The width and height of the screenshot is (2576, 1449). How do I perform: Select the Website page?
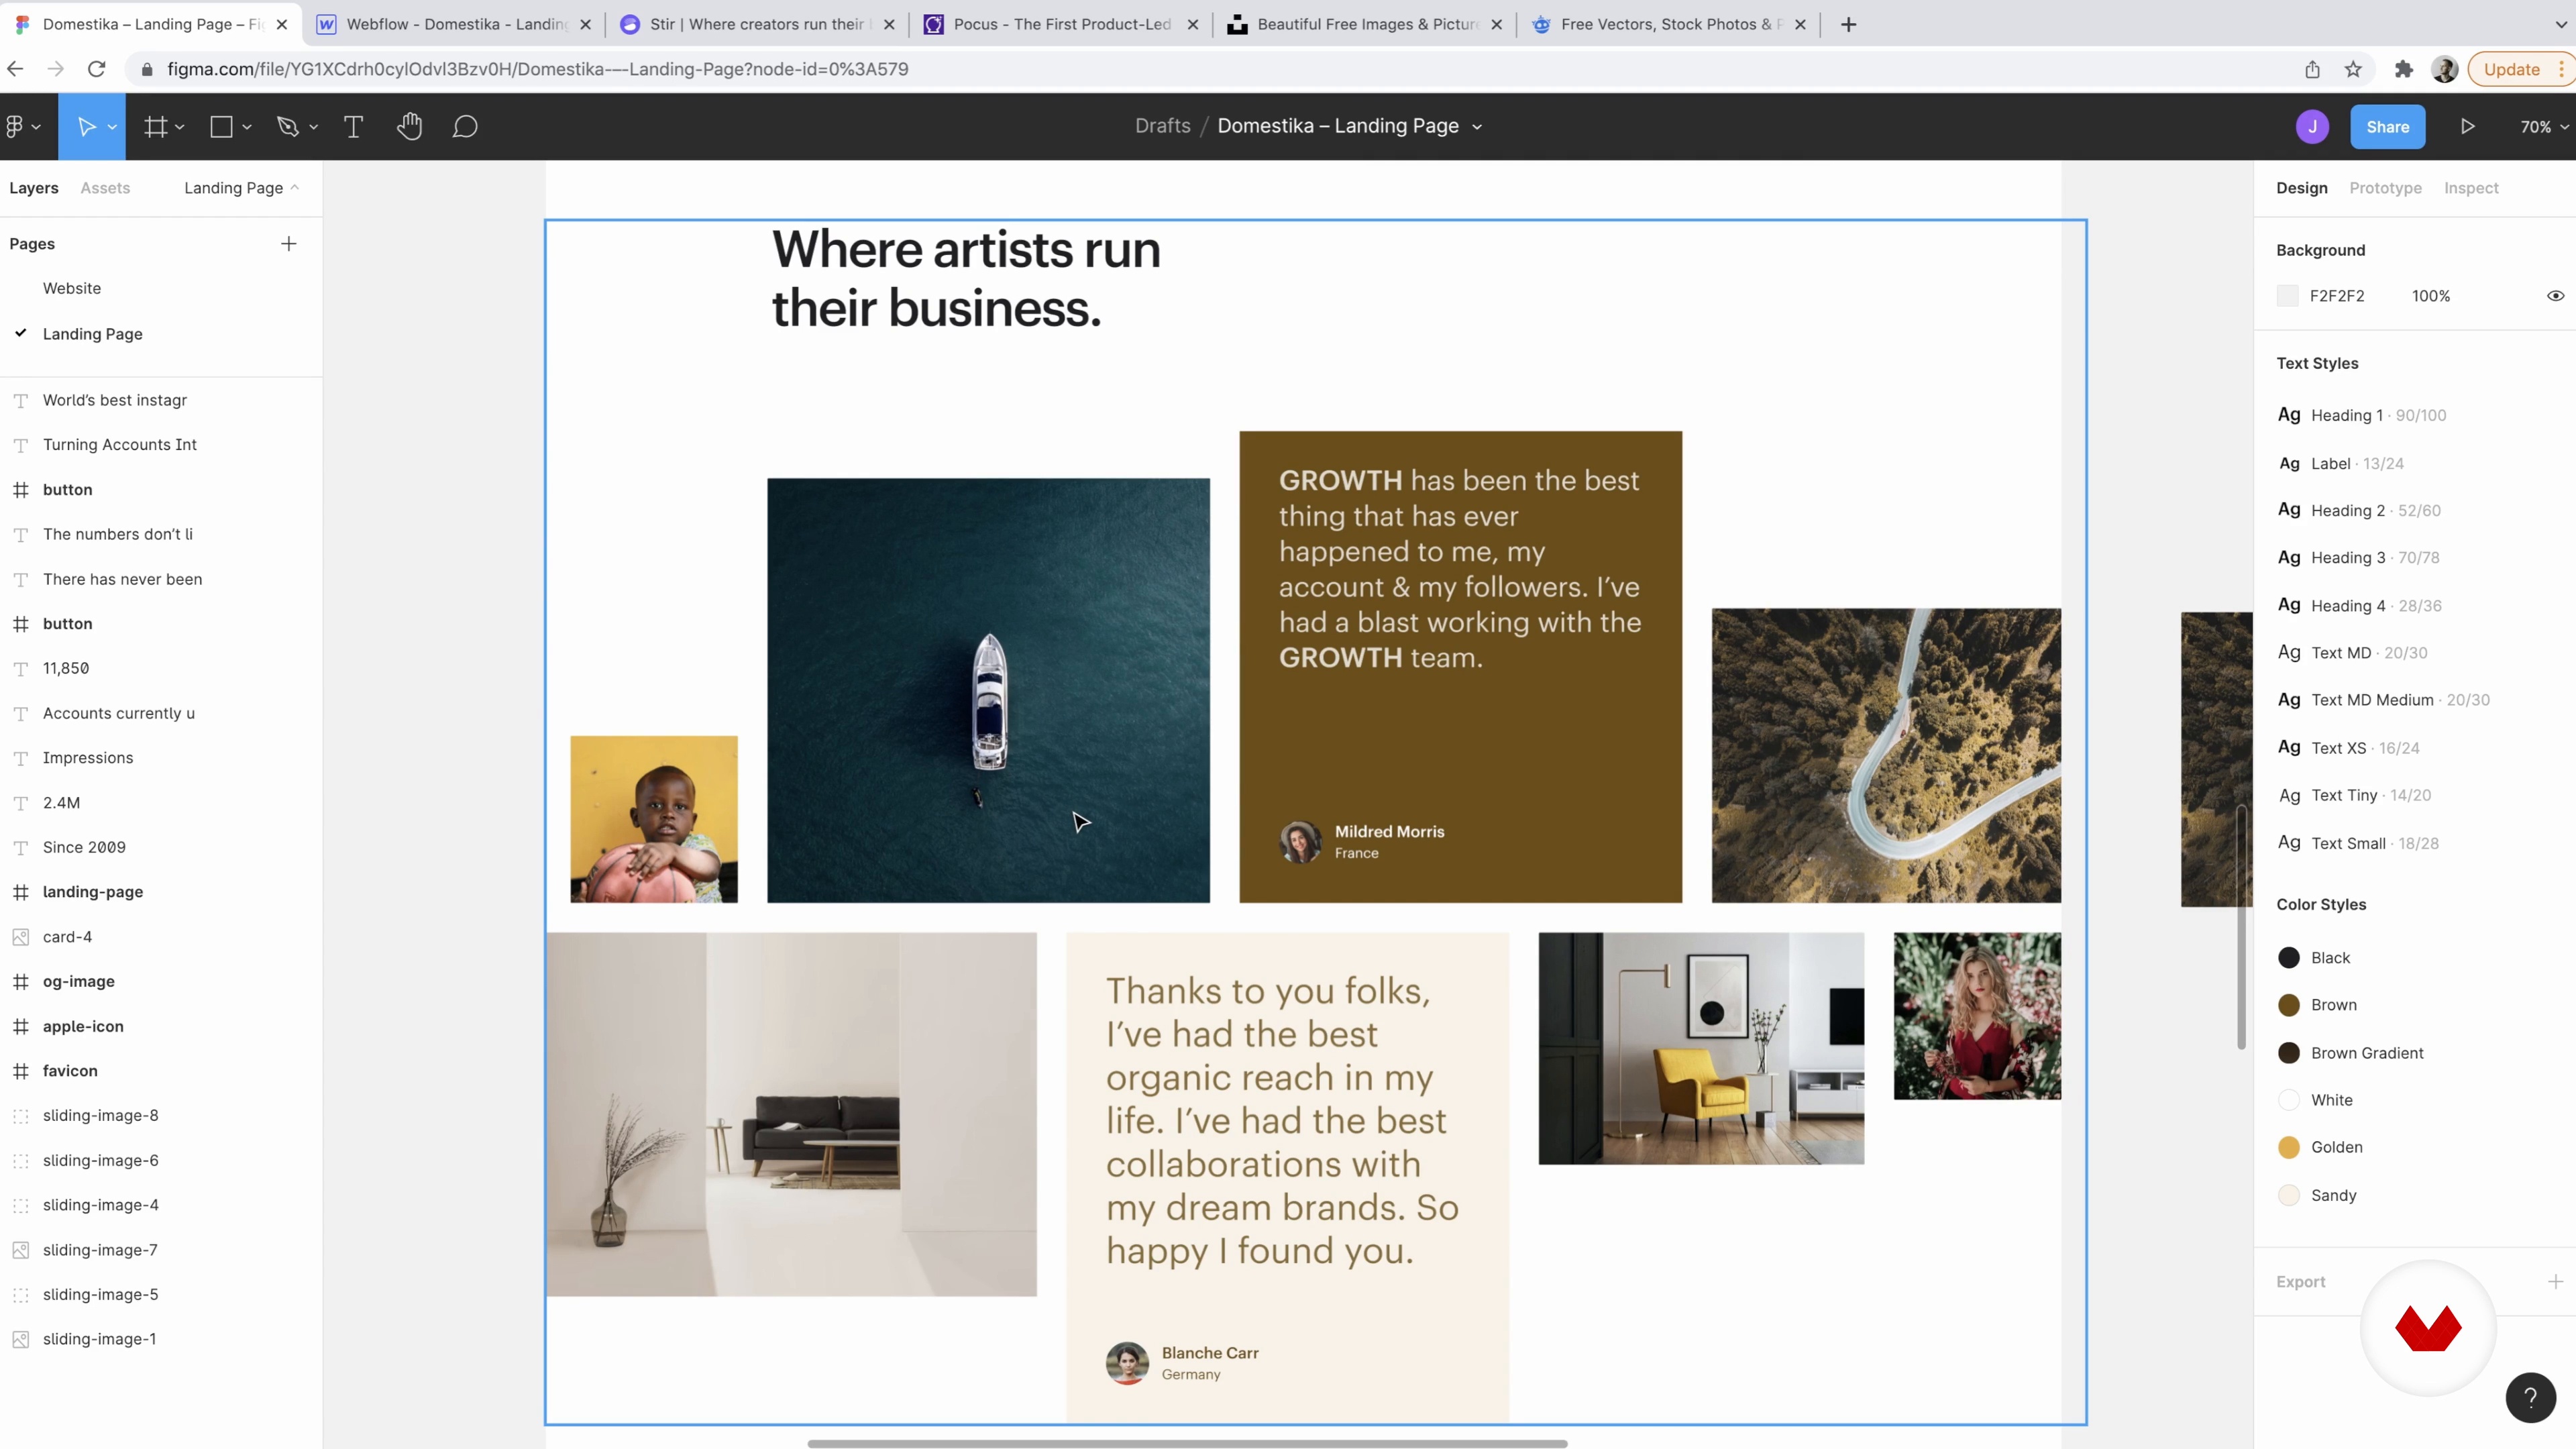pos(72,288)
